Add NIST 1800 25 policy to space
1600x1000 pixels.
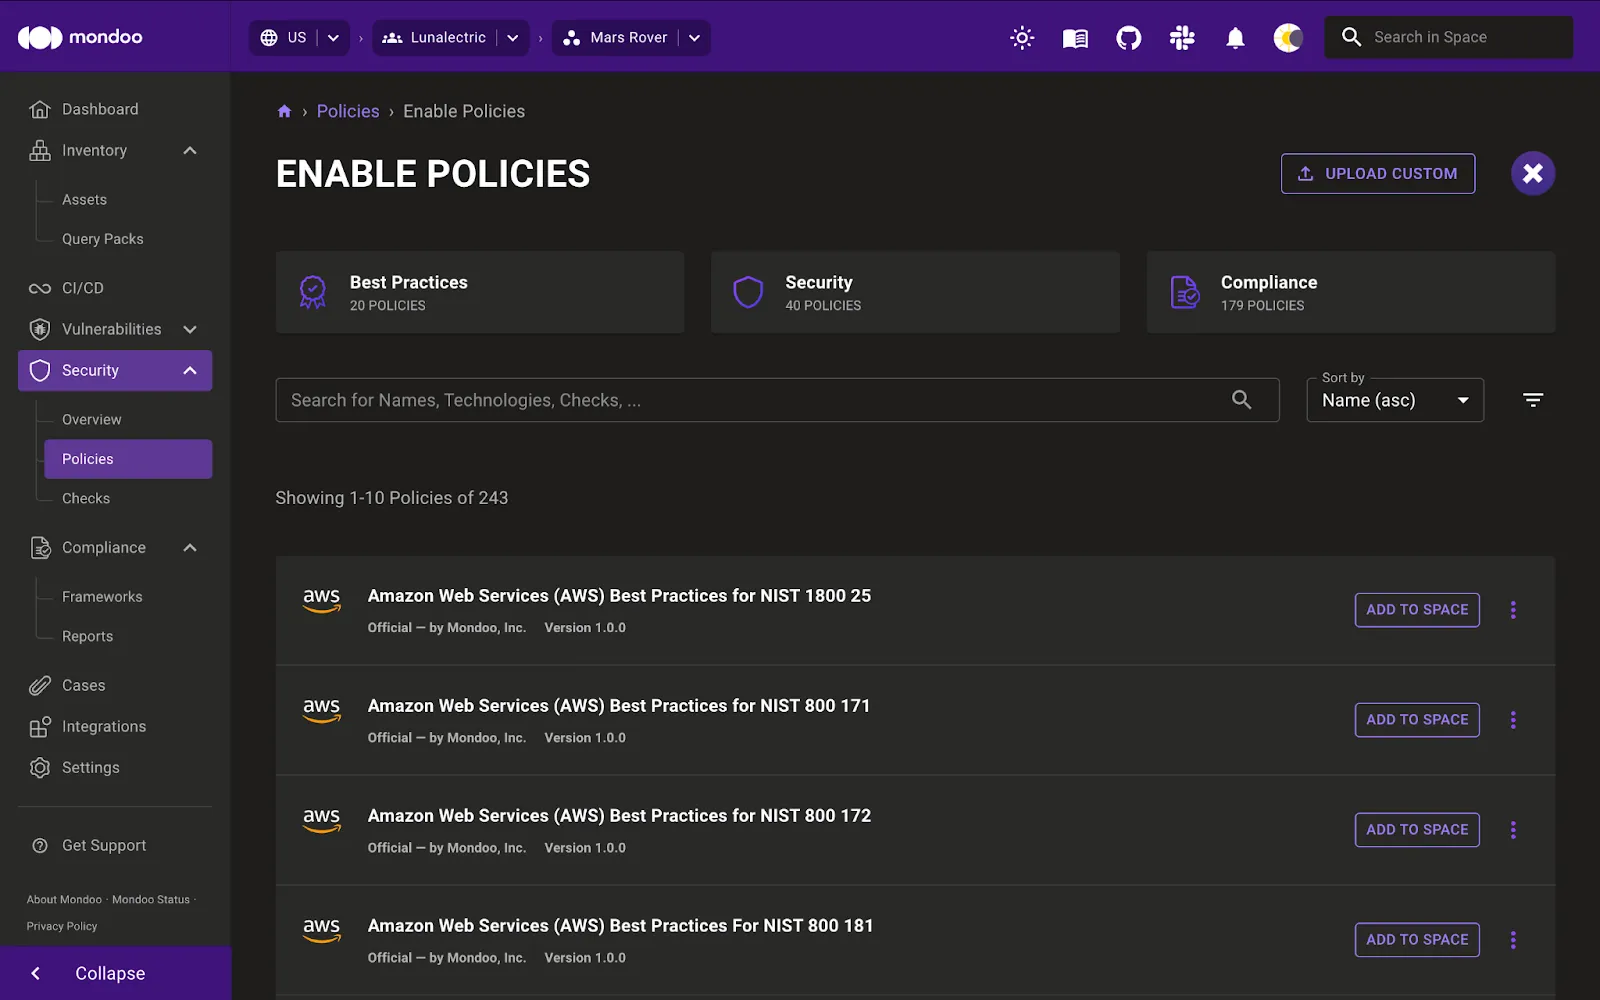(1417, 610)
